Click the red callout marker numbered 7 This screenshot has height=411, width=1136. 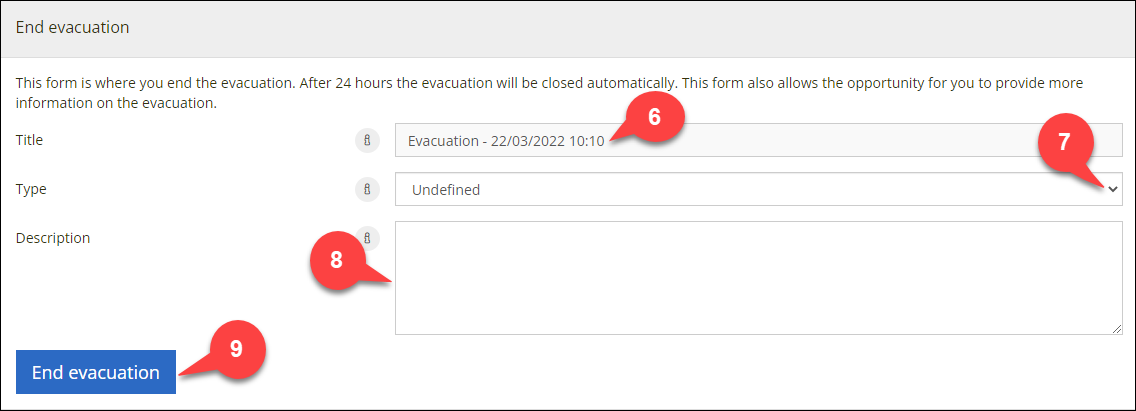tap(1064, 141)
